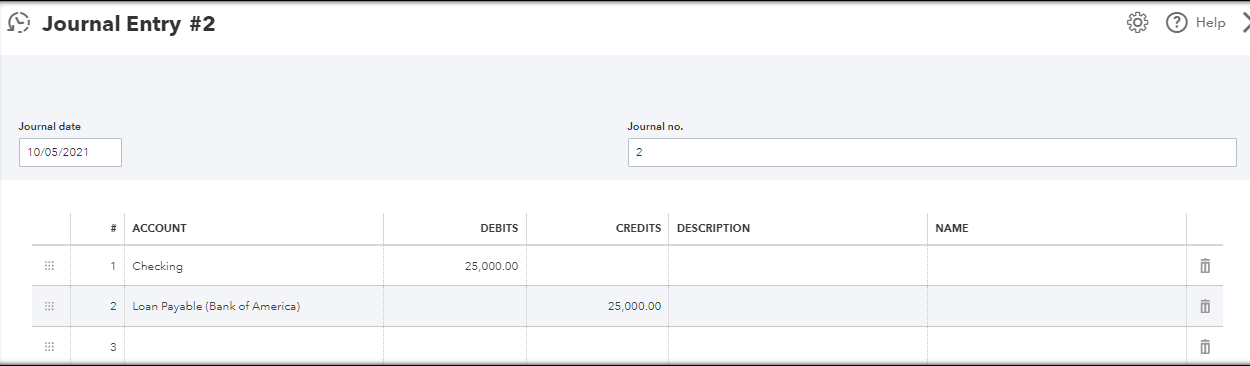The width and height of the screenshot is (1250, 366).
Task: Click the Help question mark icon
Action: (x=1176, y=23)
